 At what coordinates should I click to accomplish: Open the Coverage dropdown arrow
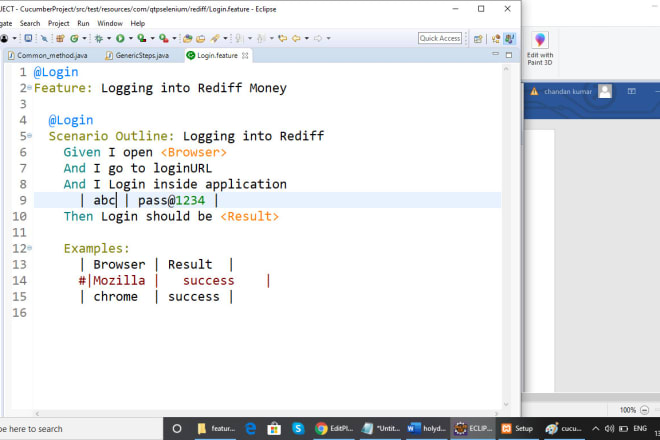point(152,39)
